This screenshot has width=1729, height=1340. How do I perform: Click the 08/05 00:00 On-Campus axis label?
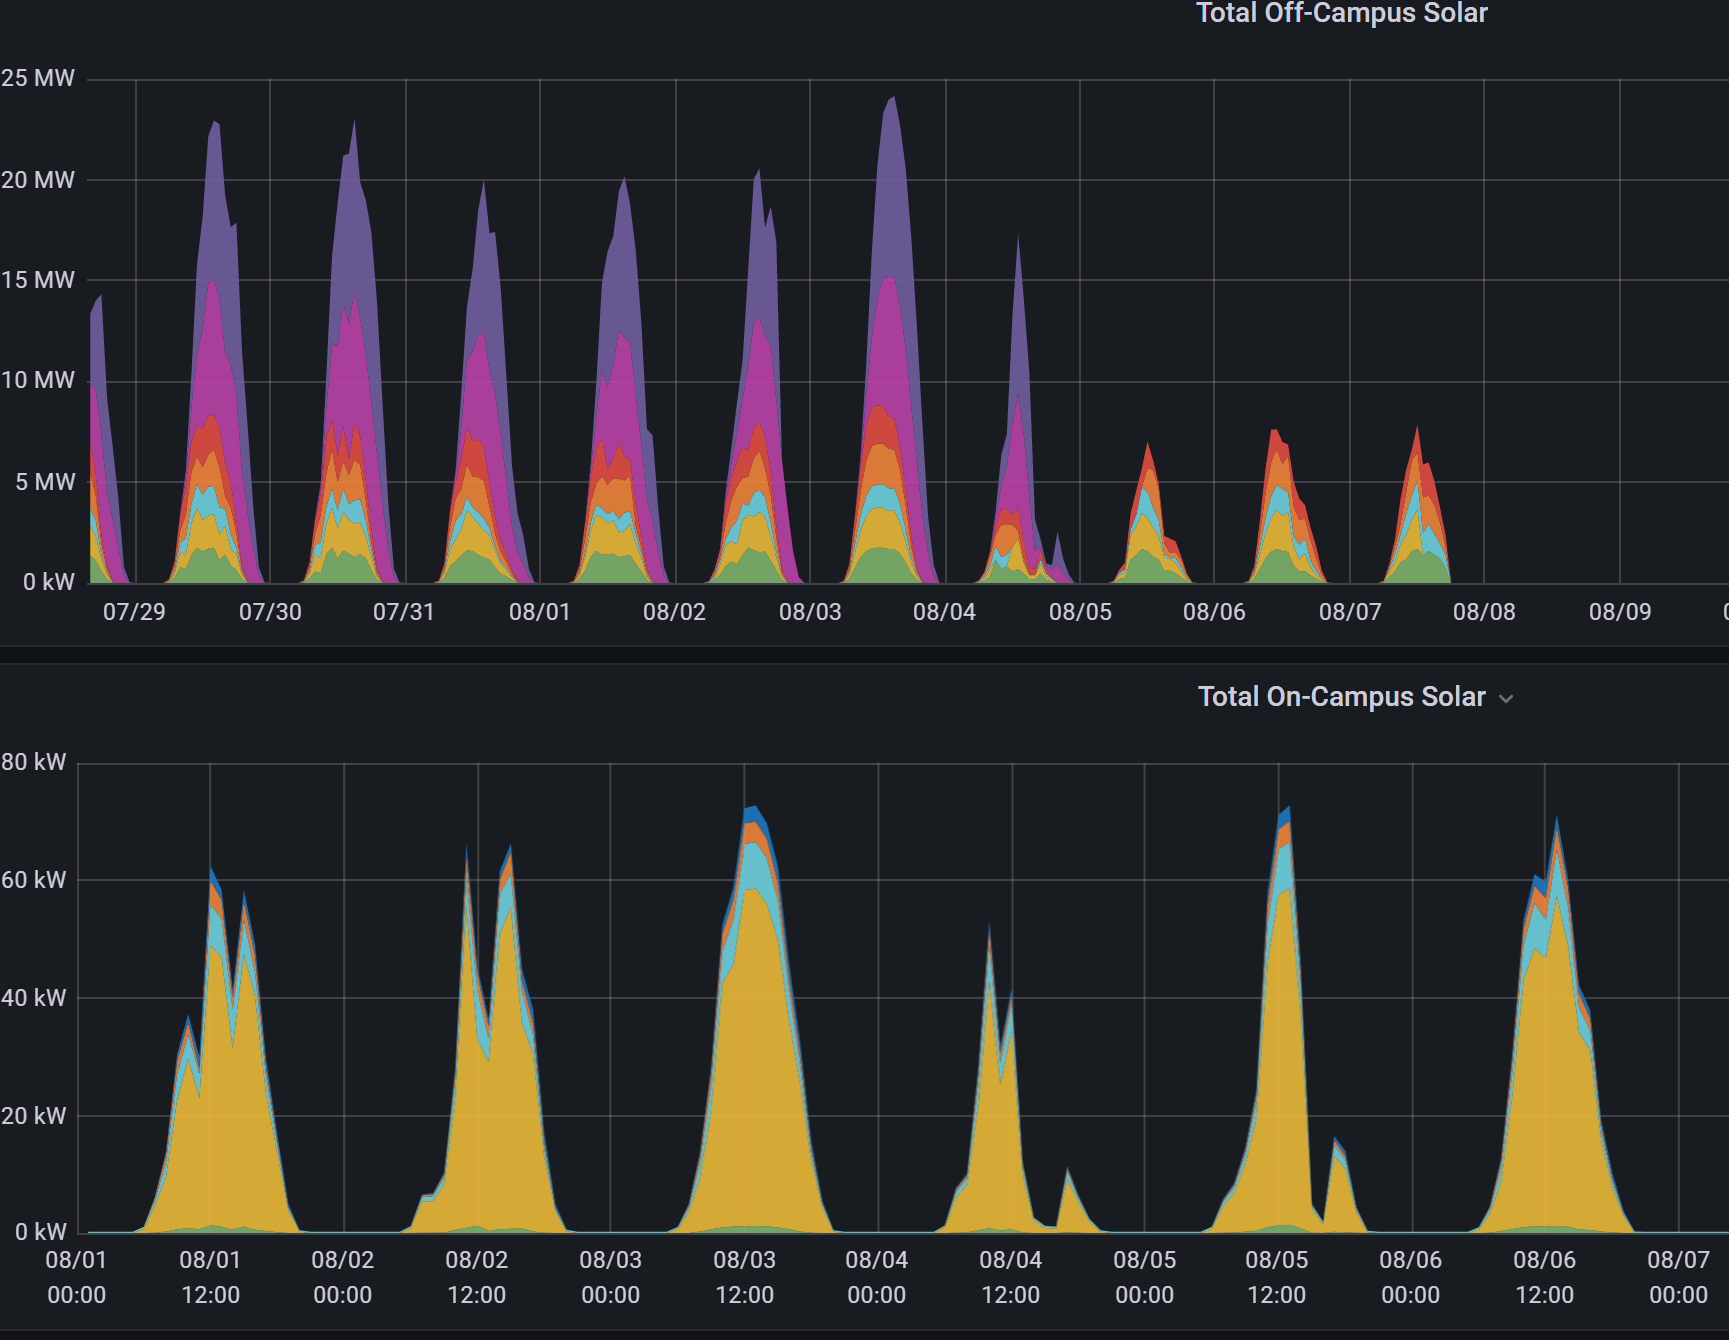pos(1145,1277)
